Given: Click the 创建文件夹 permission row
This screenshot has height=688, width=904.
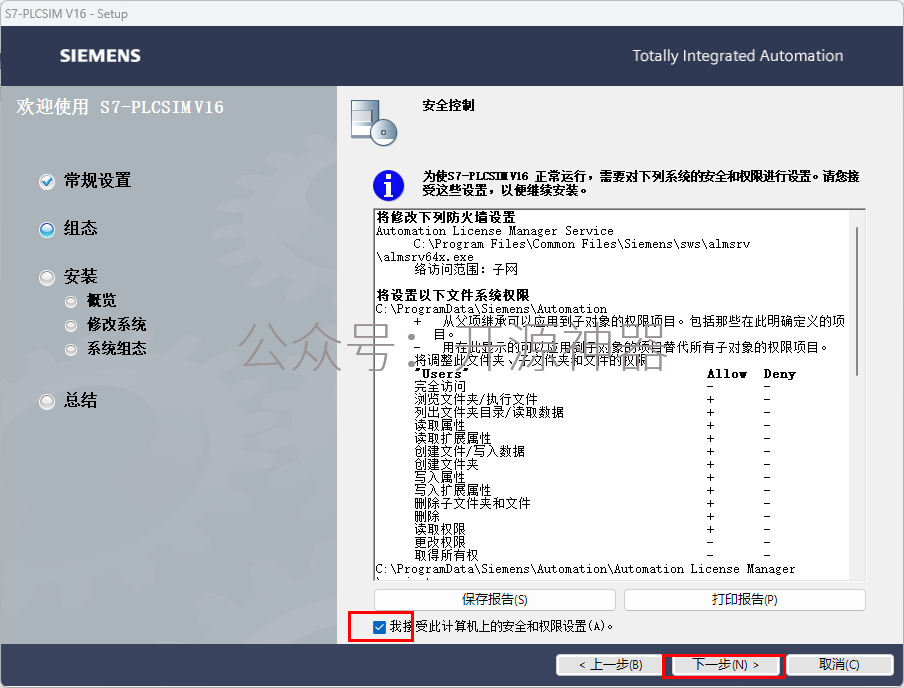Looking at the screenshot, I should pos(593,464).
